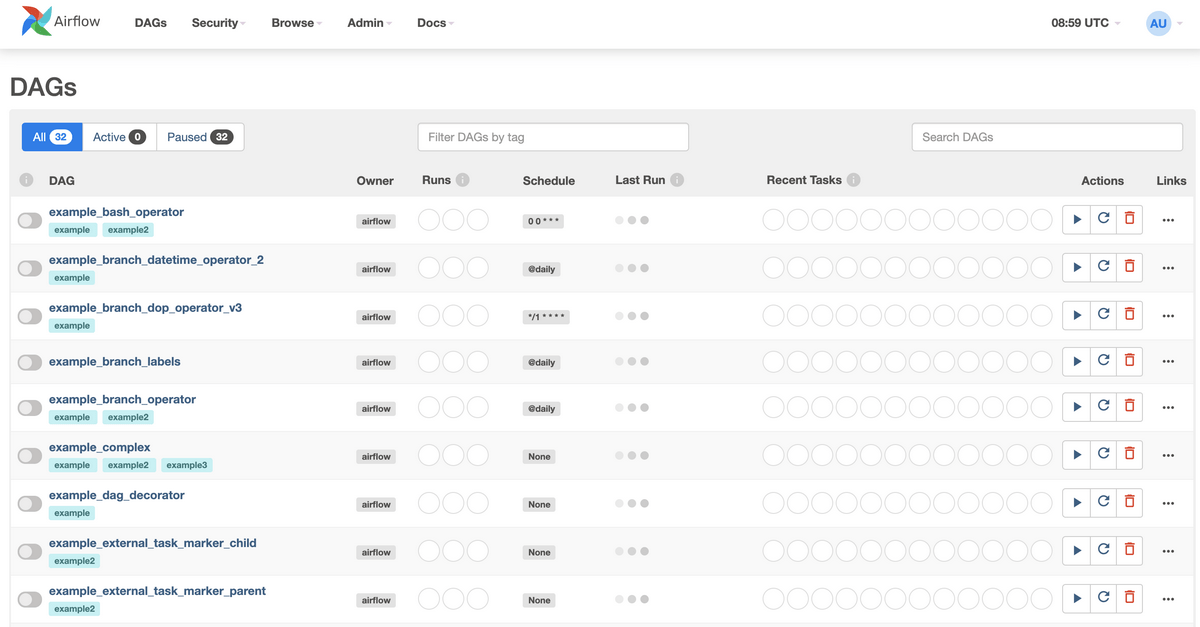Unpause the example_branch_labels toggle

(30, 363)
